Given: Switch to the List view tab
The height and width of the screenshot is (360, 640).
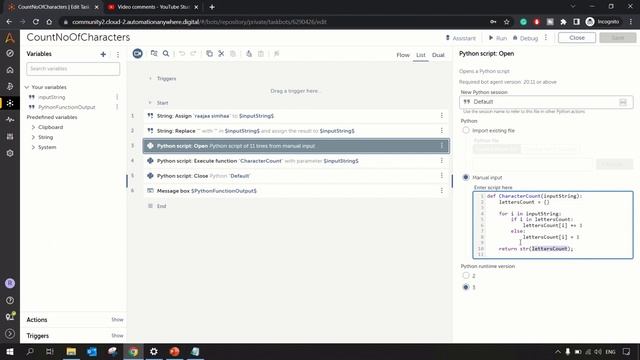Looking at the screenshot, I should [420, 55].
